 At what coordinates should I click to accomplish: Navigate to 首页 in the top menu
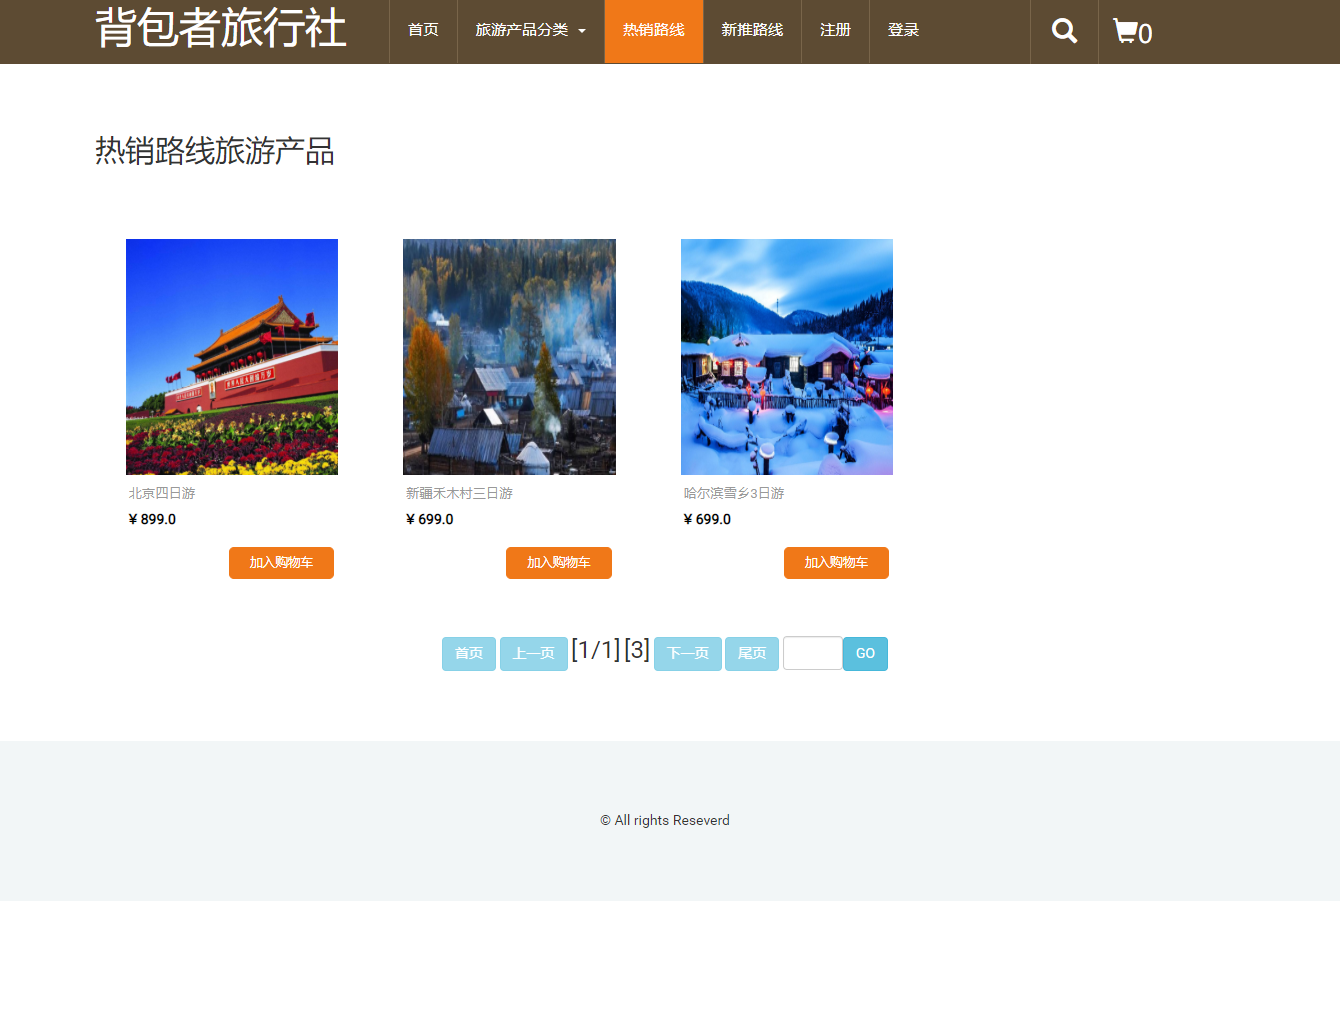(x=422, y=30)
